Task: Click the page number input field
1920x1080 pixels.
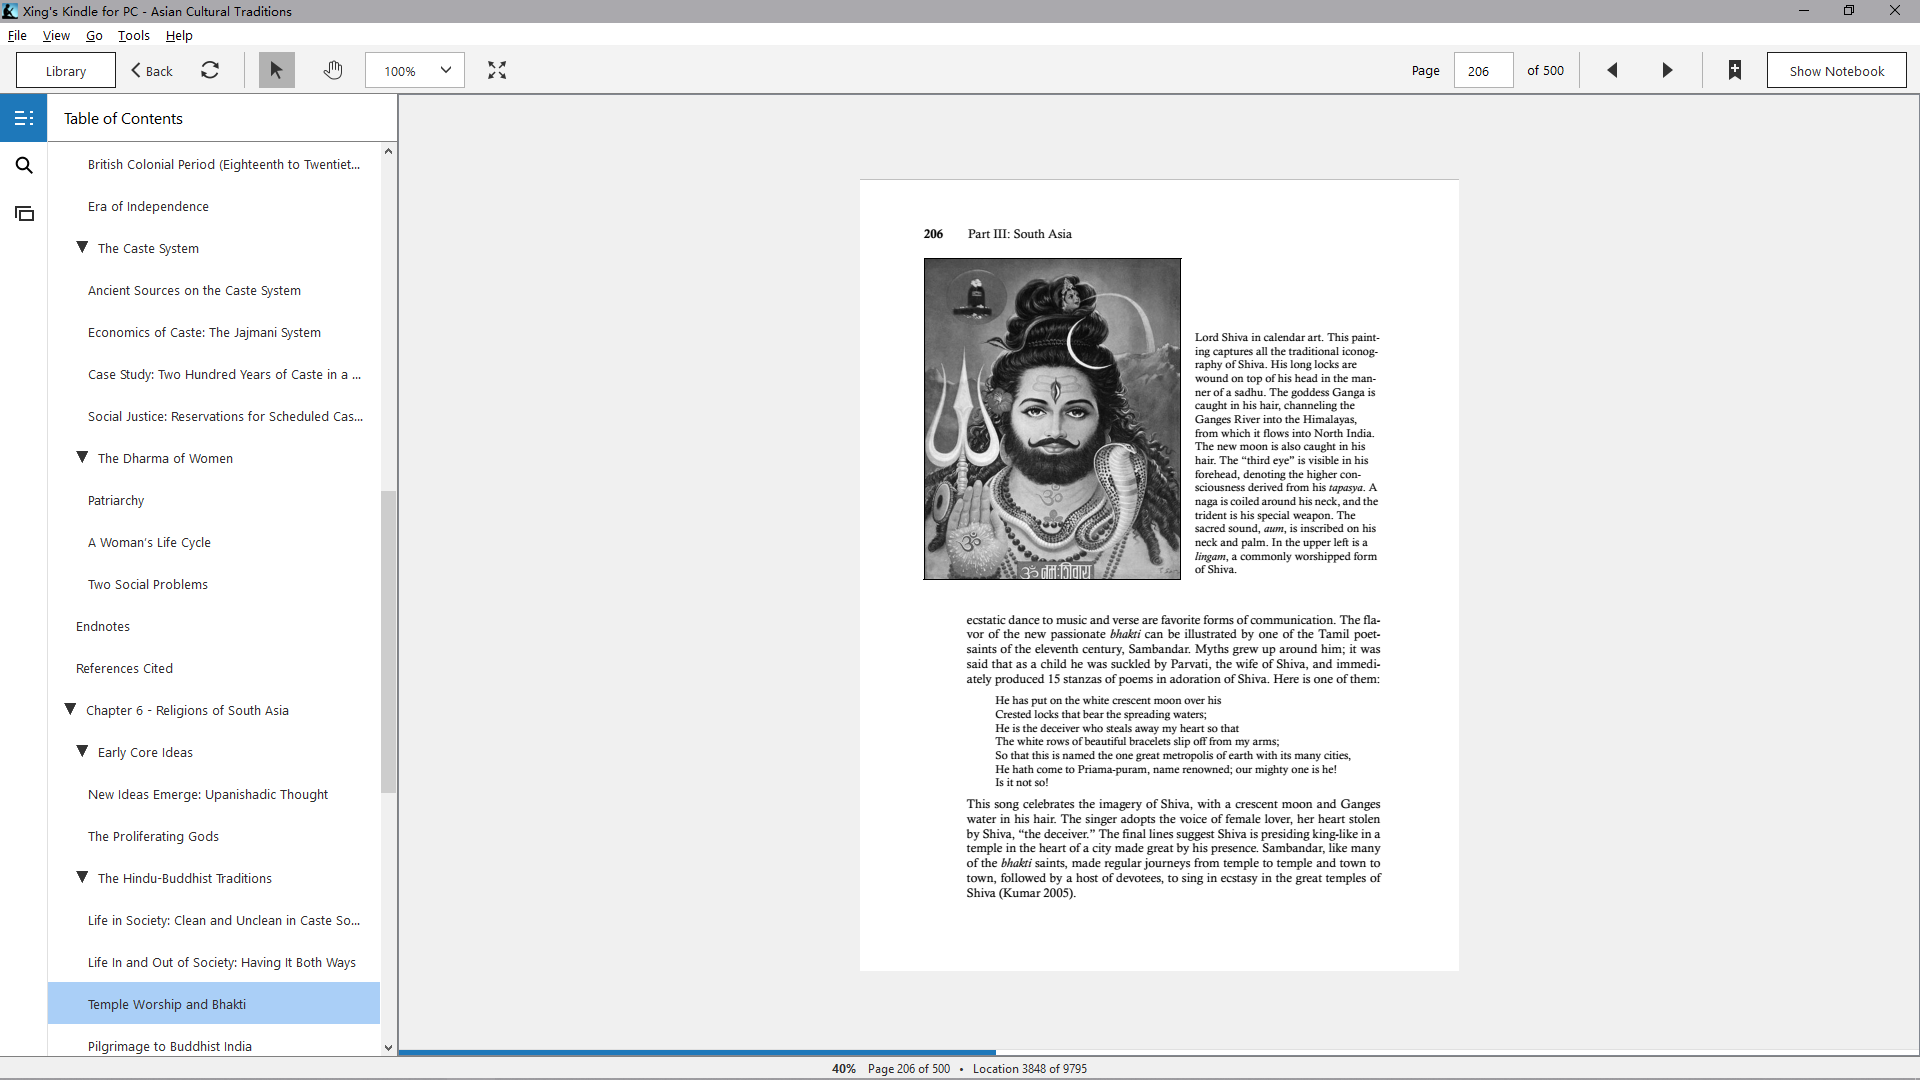Action: pyautogui.click(x=1483, y=70)
